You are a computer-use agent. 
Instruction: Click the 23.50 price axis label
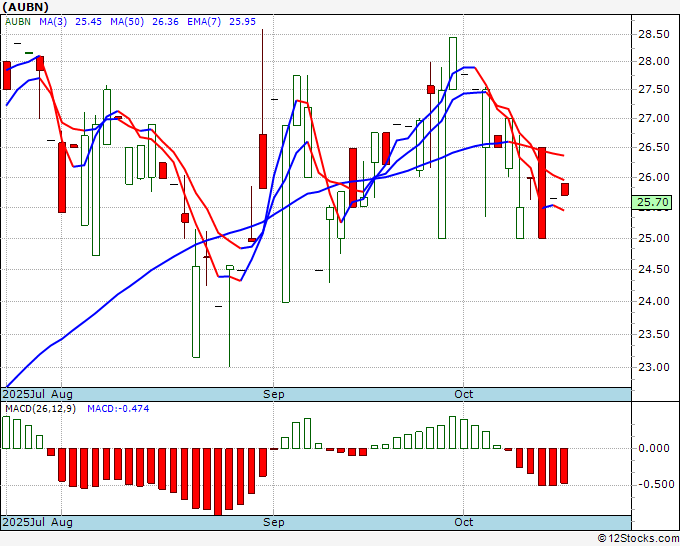tap(654, 334)
